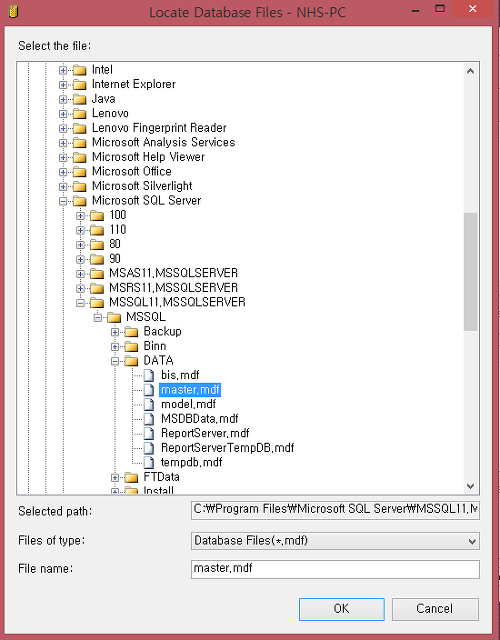Click in the File name field

[335, 569]
